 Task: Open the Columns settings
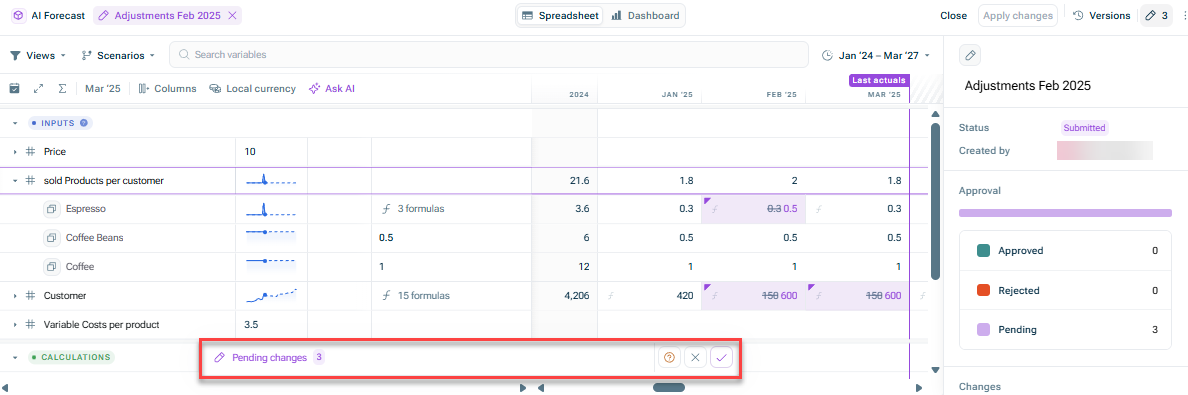167,89
